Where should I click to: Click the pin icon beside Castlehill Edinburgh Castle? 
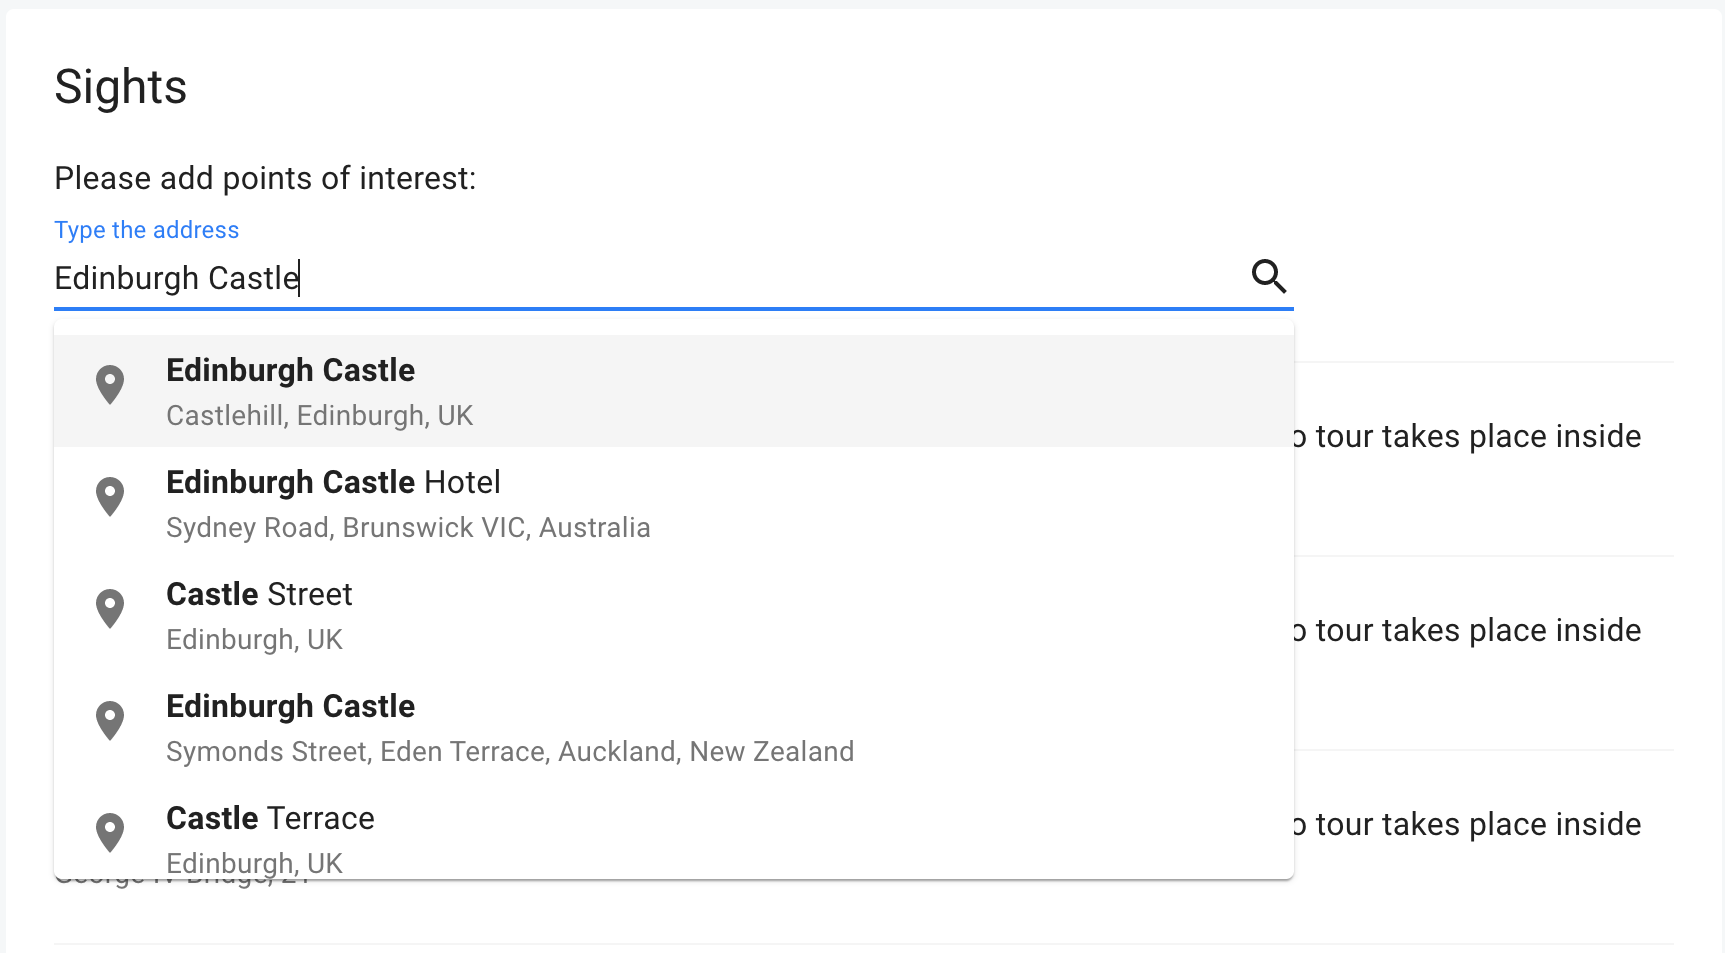tap(110, 384)
